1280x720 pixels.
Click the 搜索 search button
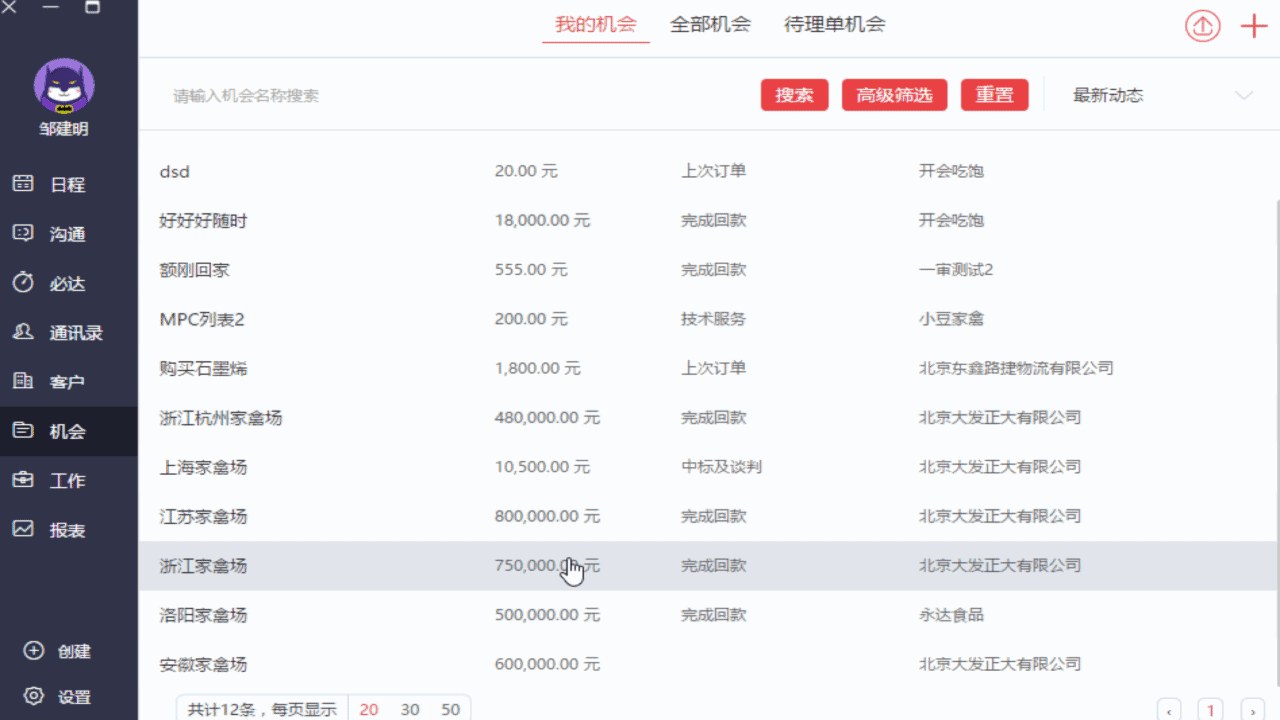794,95
